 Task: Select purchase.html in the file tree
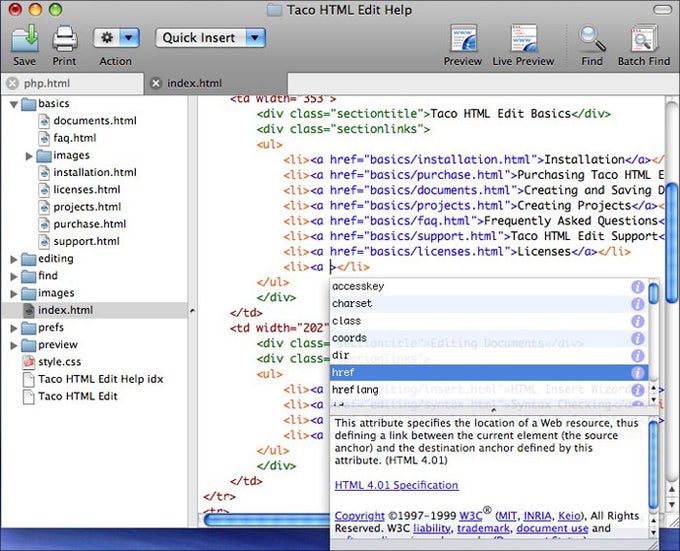point(90,224)
